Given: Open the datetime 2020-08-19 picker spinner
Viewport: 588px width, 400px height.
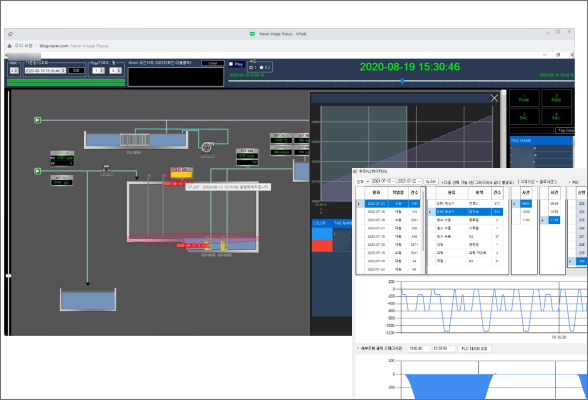Looking at the screenshot, I should (x=63, y=70).
